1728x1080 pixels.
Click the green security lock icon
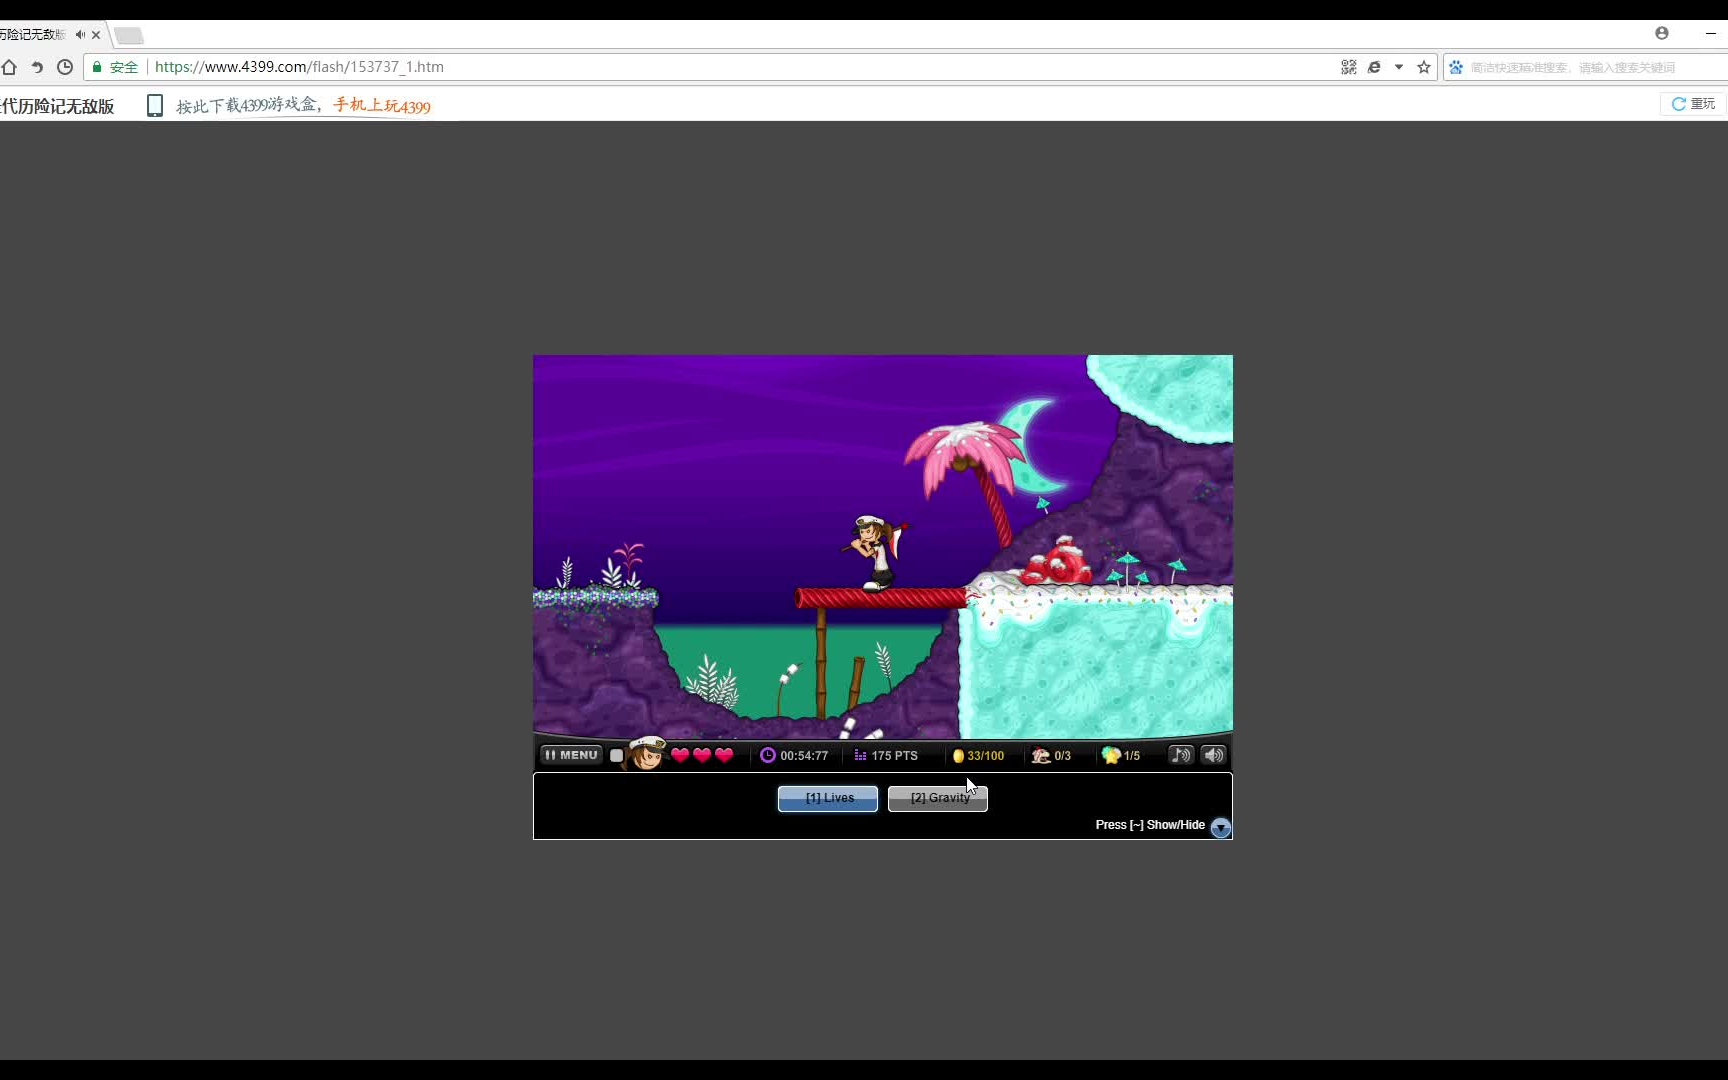97,67
